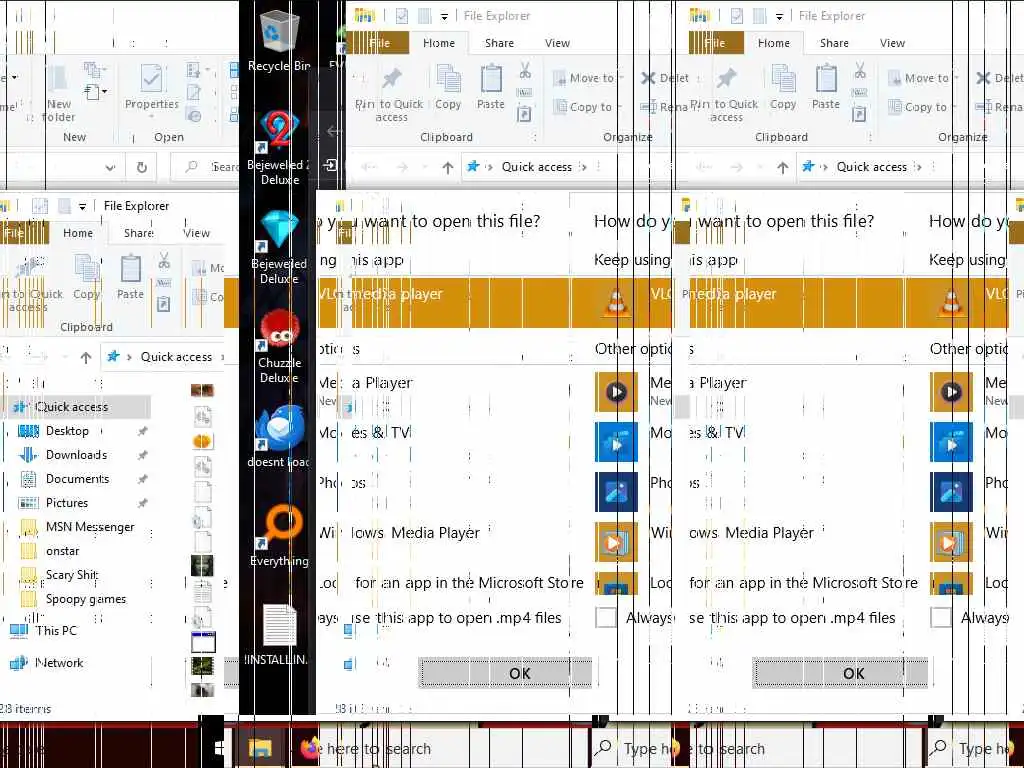Open the New item dropdown next to New folder
Image resolution: width=1024 pixels, height=768 pixels.
coord(95,91)
